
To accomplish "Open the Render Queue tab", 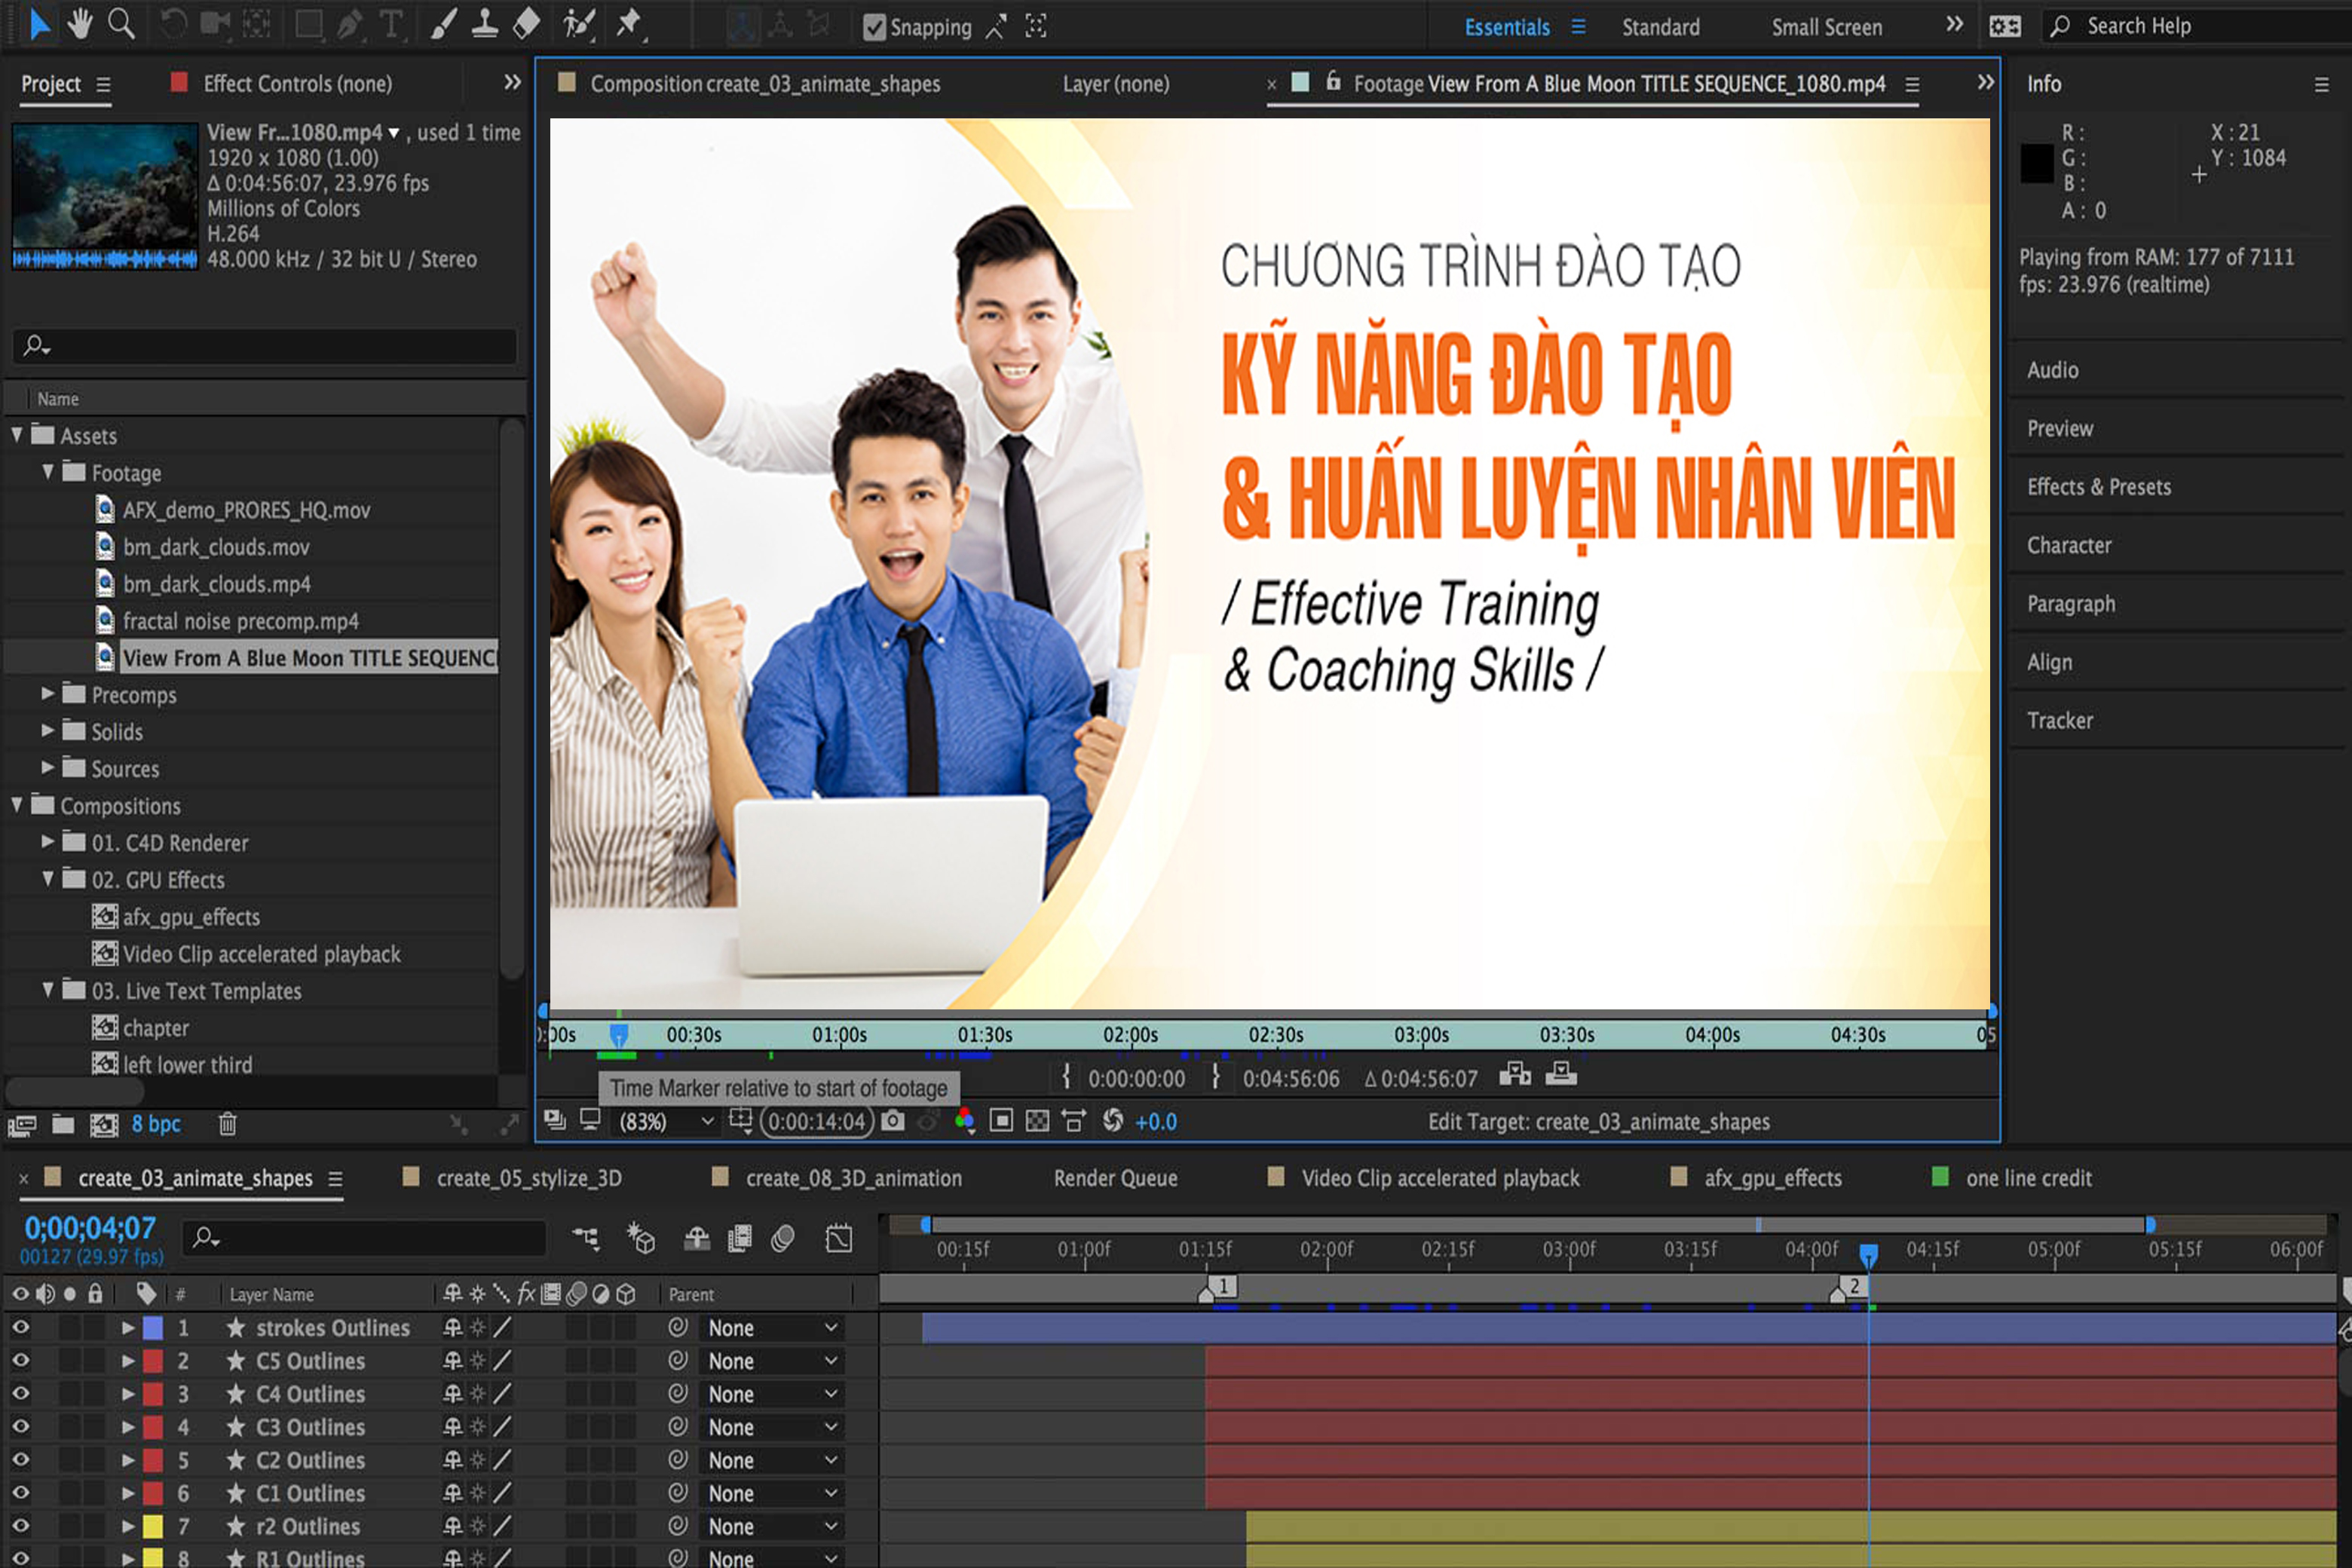I will [1115, 1178].
